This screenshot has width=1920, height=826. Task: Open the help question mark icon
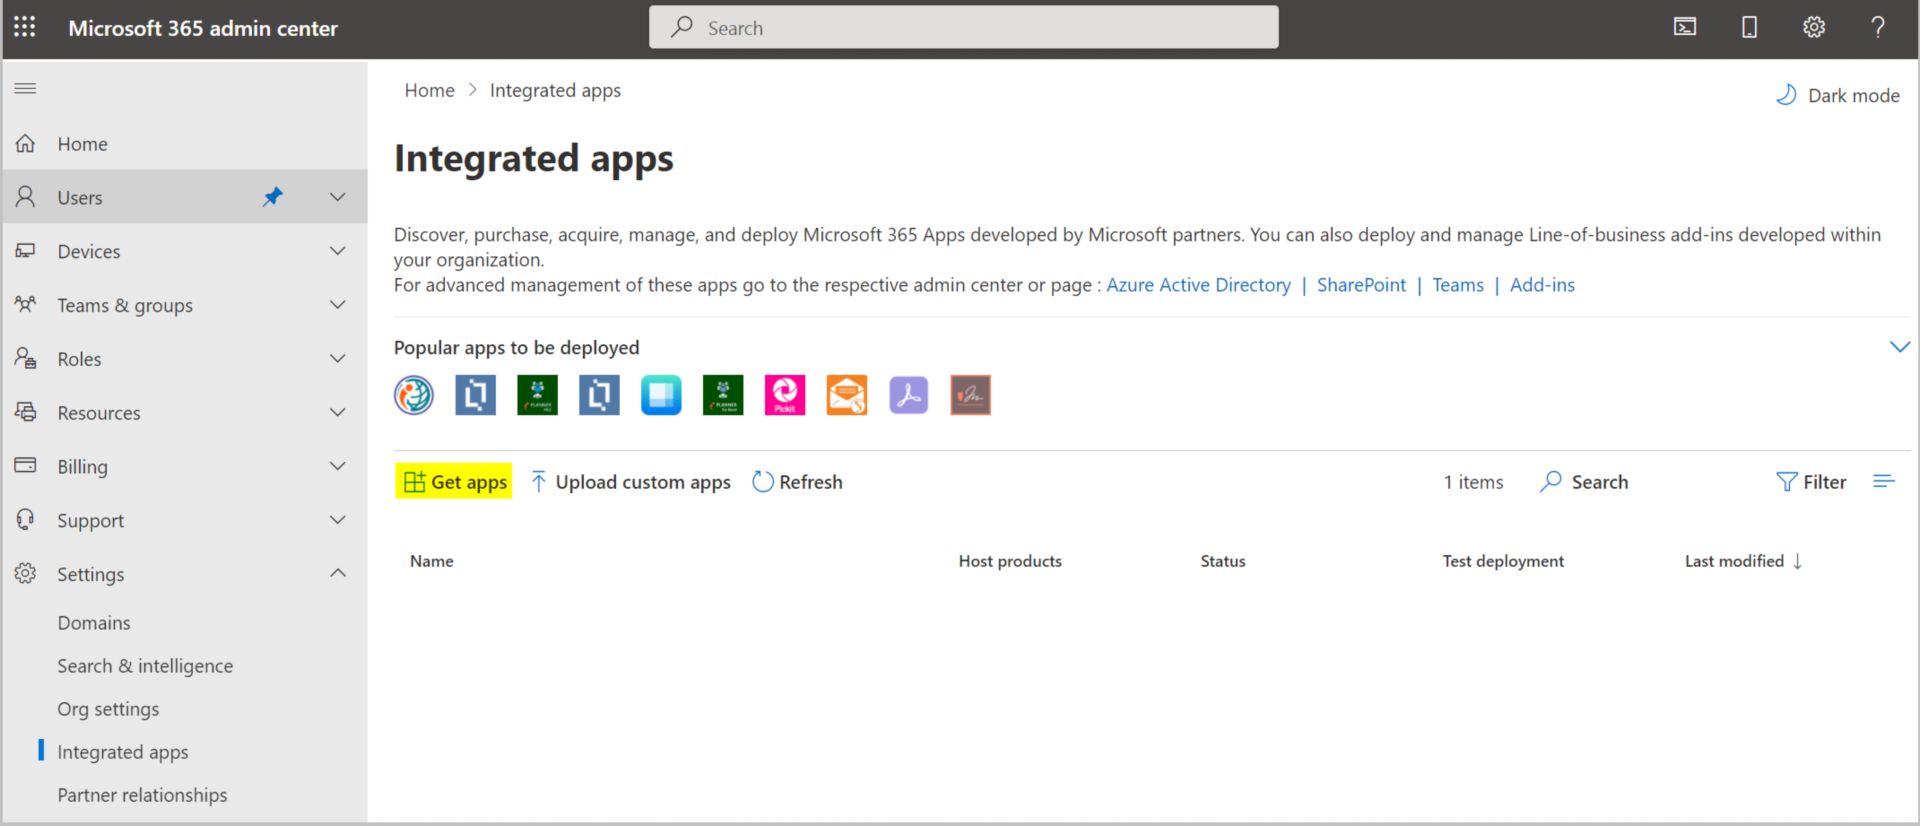[1877, 27]
